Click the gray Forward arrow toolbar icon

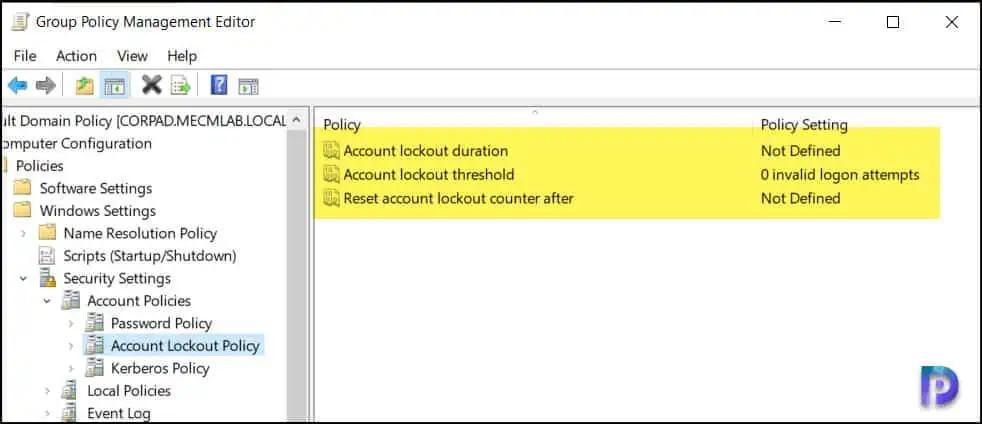click(45, 85)
